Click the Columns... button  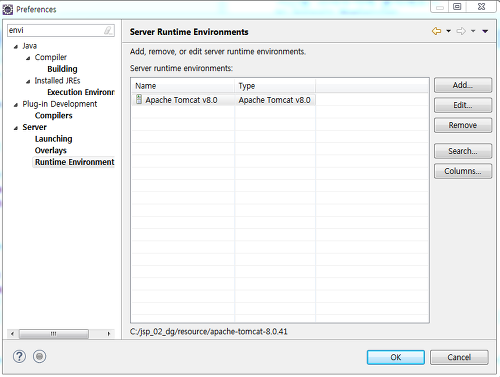(463, 171)
